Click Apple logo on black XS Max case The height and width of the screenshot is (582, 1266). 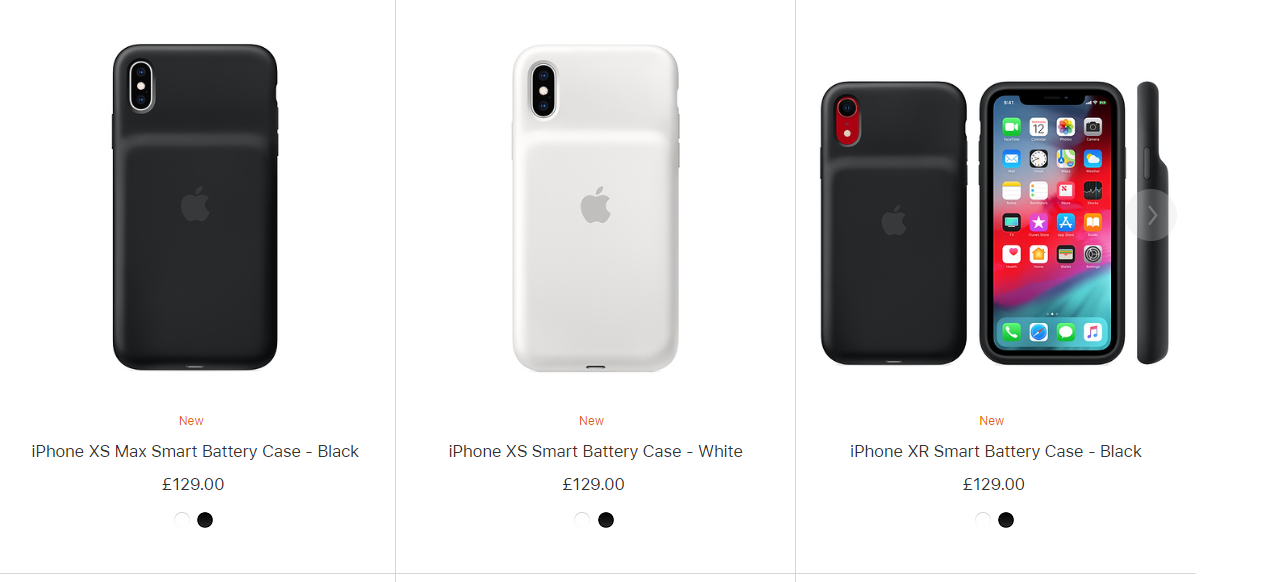tap(195, 204)
